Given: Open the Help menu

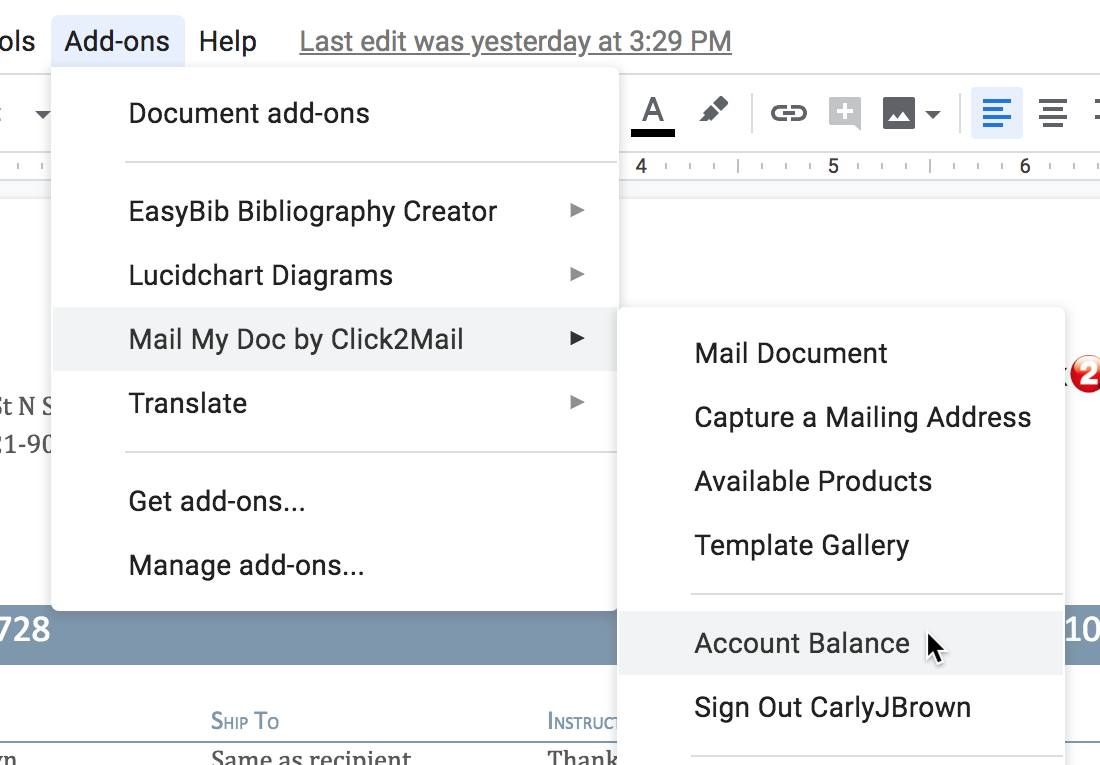Looking at the screenshot, I should tap(227, 41).
